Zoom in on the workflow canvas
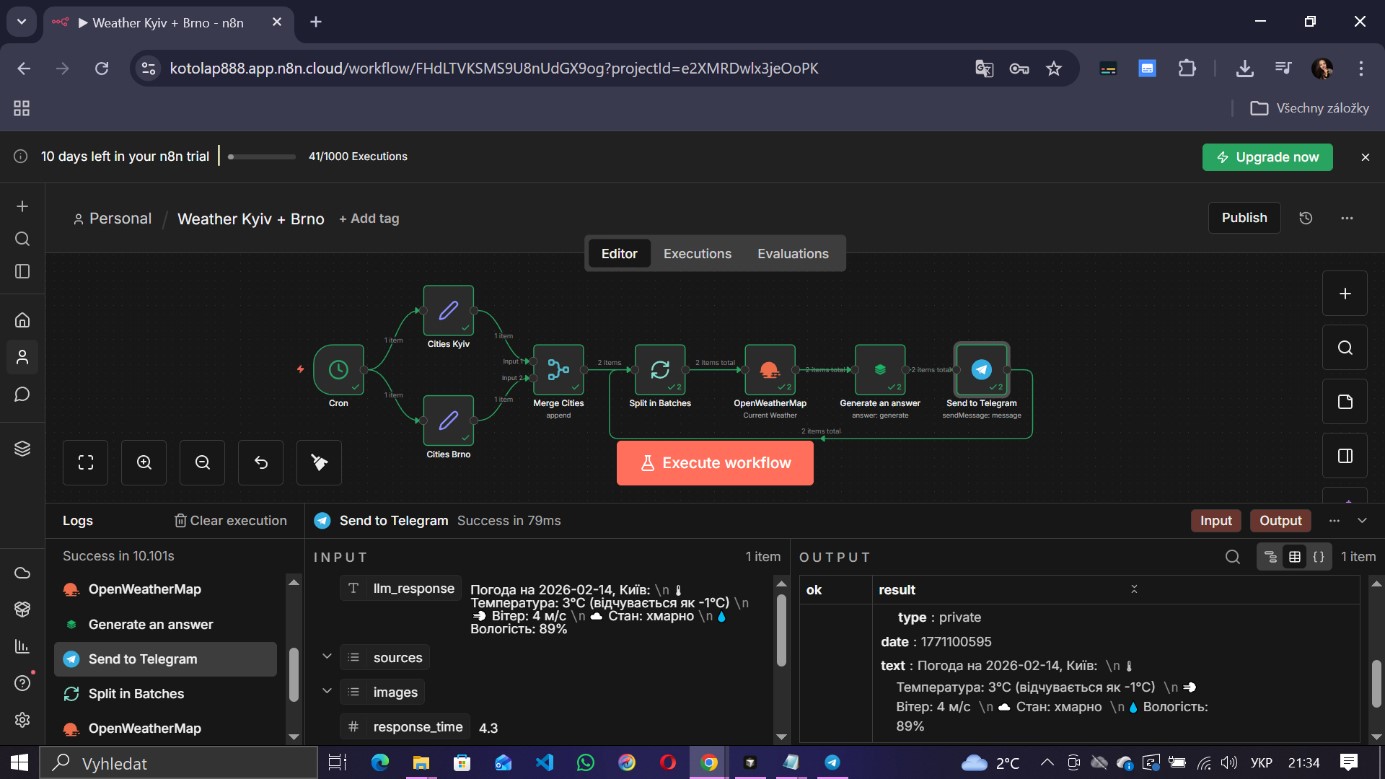This screenshot has height=779, width=1385. 144,462
